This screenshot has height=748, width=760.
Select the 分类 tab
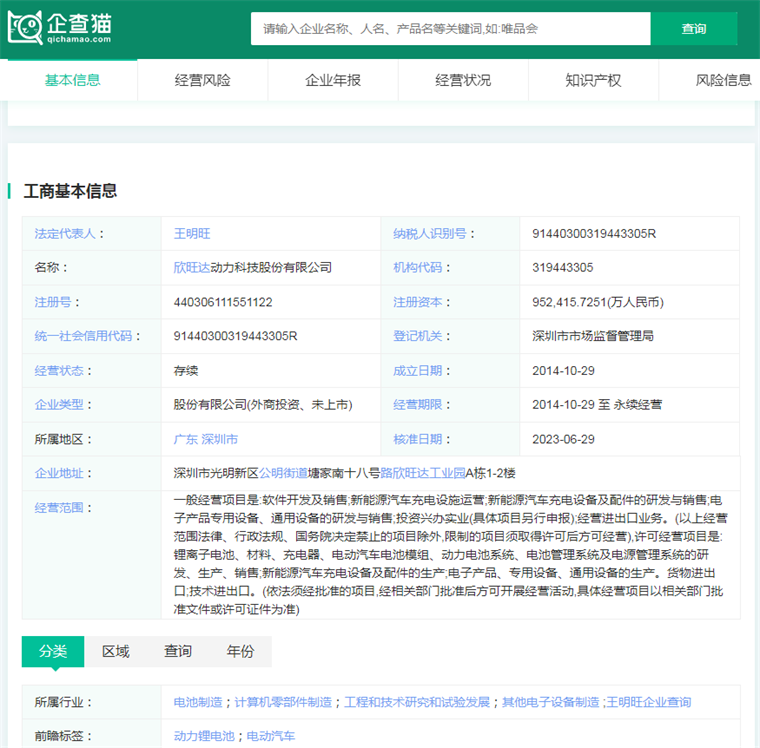[x=53, y=651]
